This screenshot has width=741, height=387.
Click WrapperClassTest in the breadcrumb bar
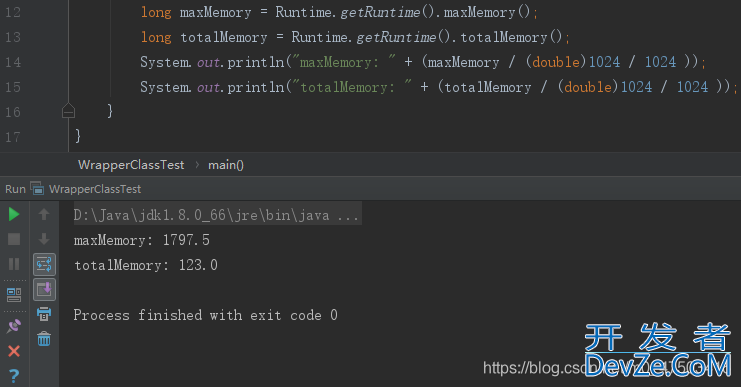(x=131, y=165)
